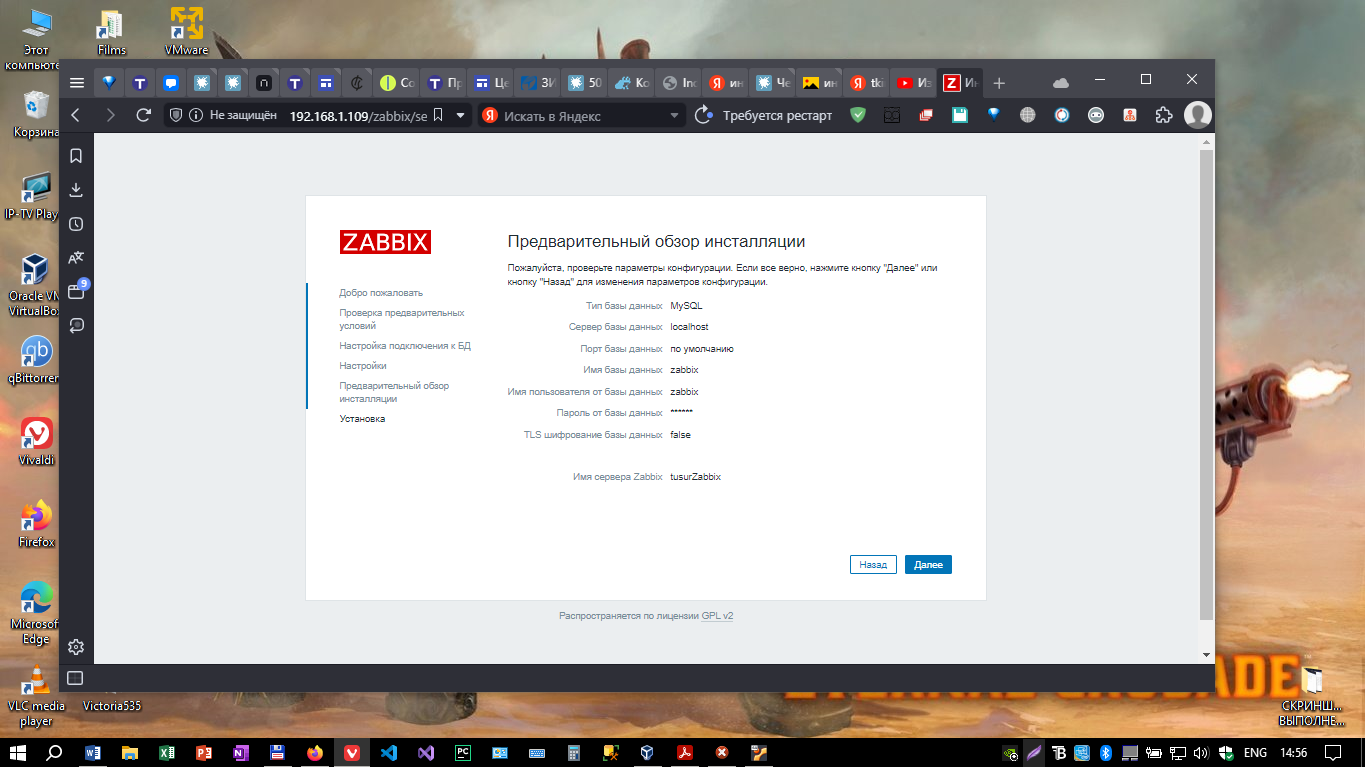
Task: Open the Films folder on desktop
Action: 112,32
